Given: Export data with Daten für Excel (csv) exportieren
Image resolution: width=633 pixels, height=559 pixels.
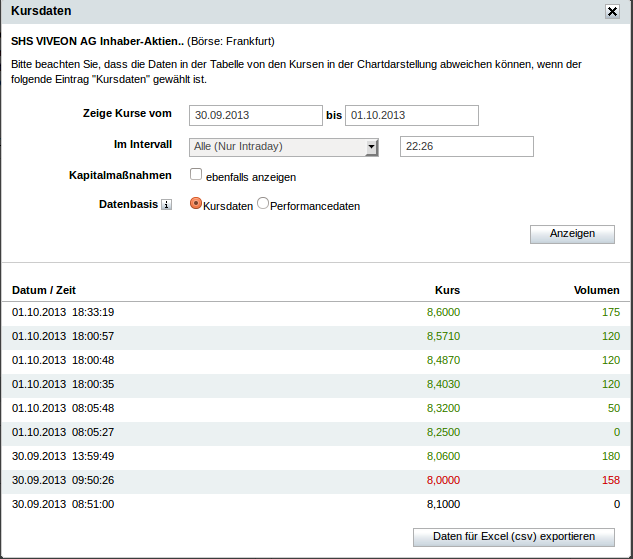Looking at the screenshot, I should point(514,537).
